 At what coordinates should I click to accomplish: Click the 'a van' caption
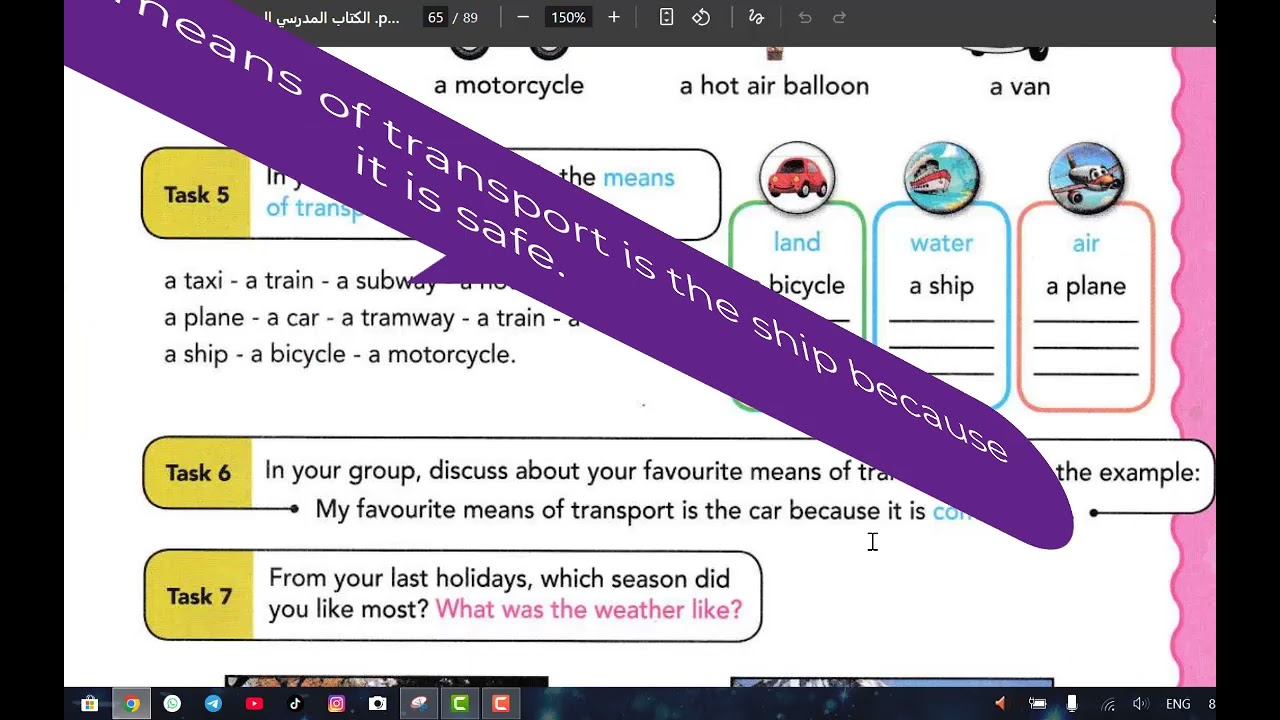pyautogui.click(x=1020, y=87)
